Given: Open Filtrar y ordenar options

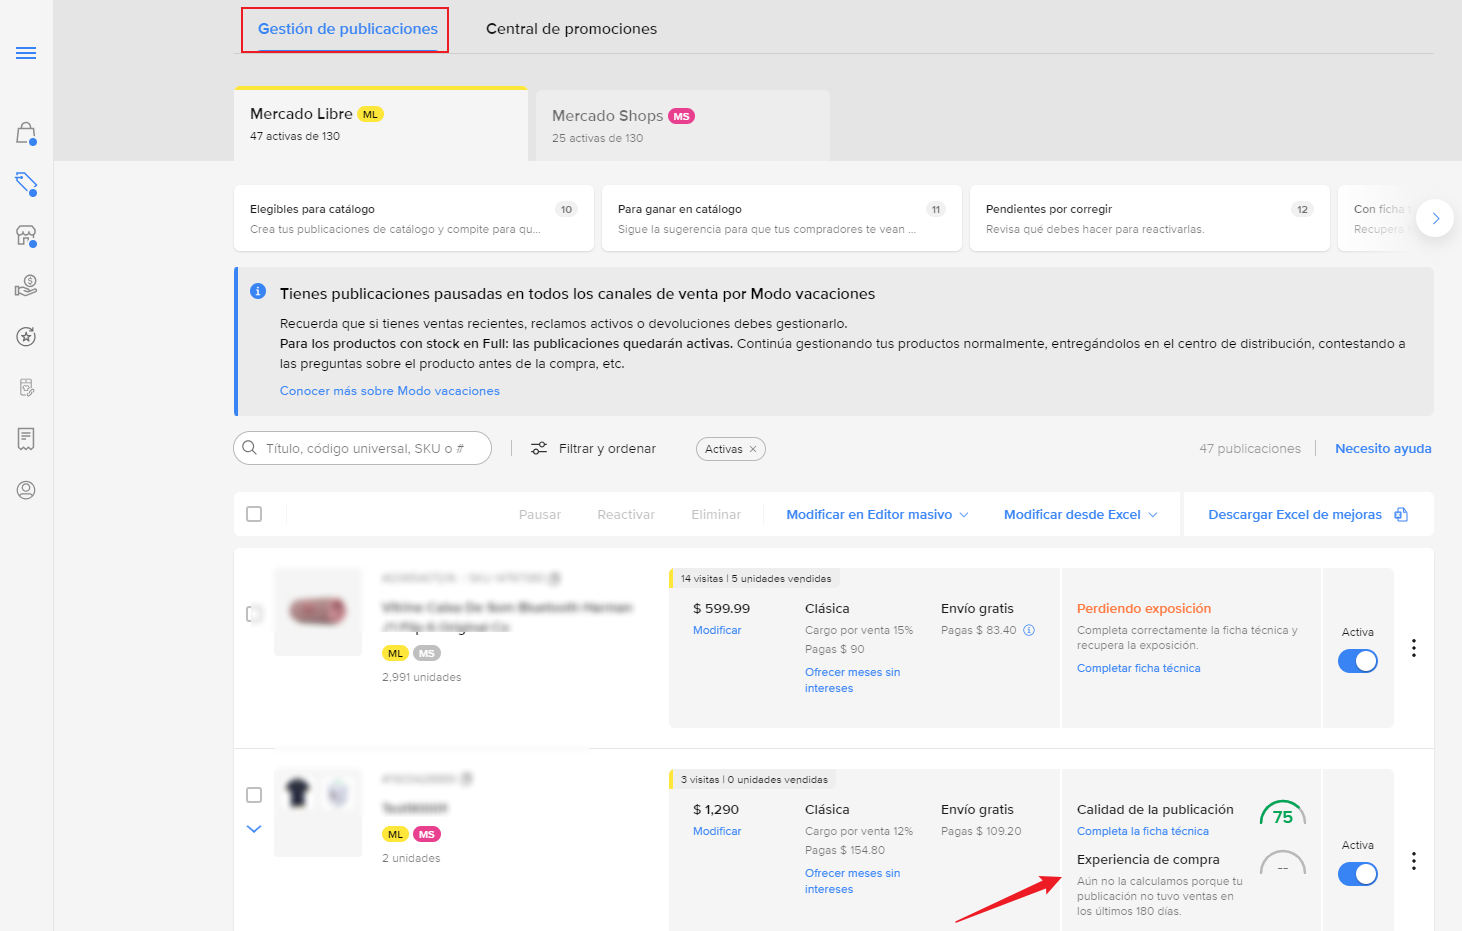Looking at the screenshot, I should [593, 448].
